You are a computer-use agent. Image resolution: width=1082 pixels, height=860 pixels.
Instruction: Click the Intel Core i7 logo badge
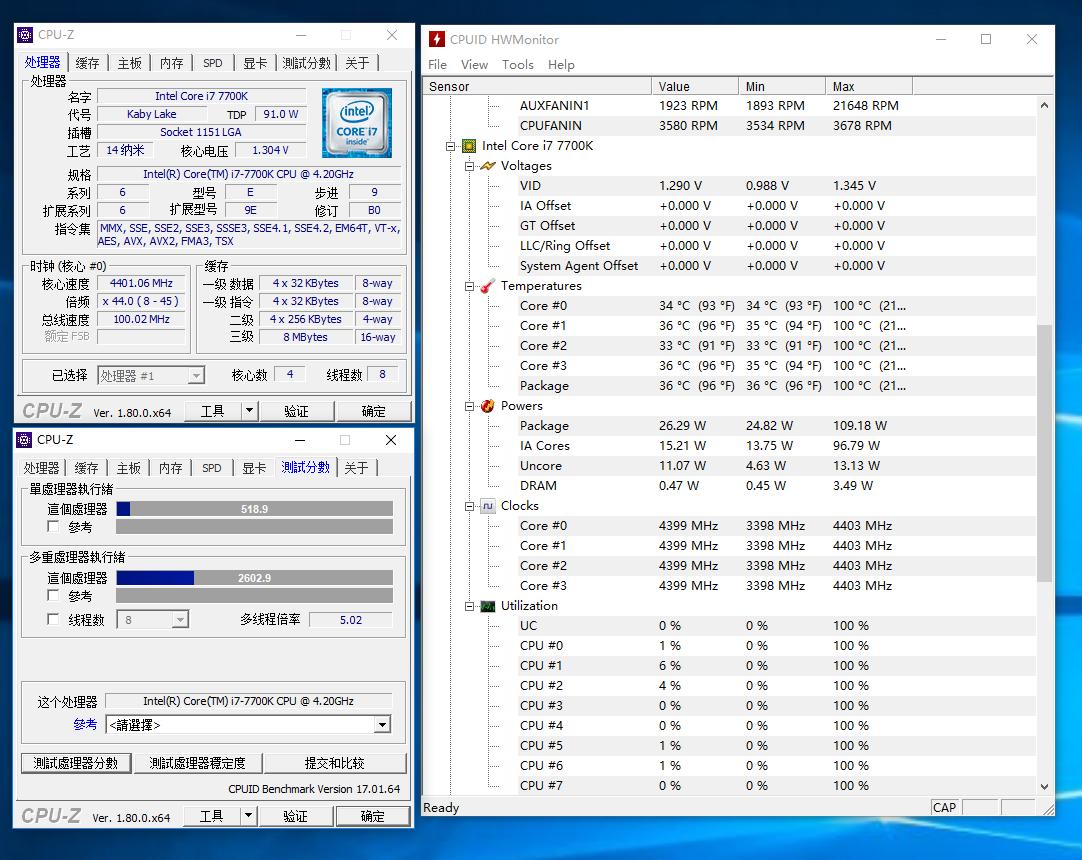[356, 122]
